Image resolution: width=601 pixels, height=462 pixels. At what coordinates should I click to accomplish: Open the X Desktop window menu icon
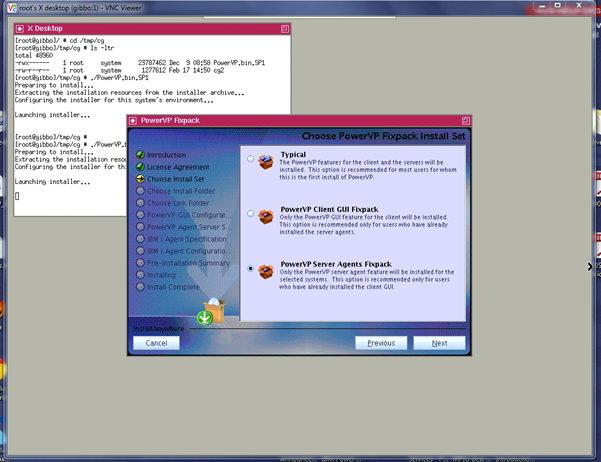(20, 29)
